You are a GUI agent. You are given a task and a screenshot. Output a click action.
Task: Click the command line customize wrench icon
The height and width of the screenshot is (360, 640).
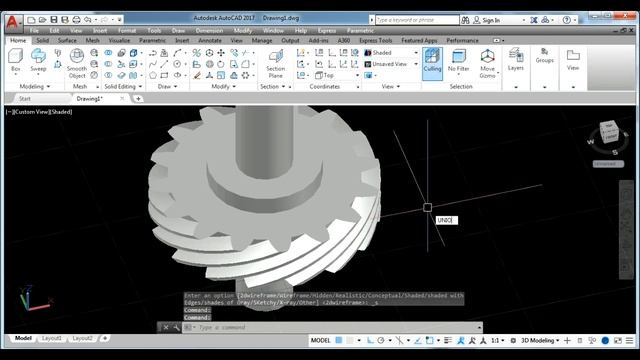click(176, 327)
